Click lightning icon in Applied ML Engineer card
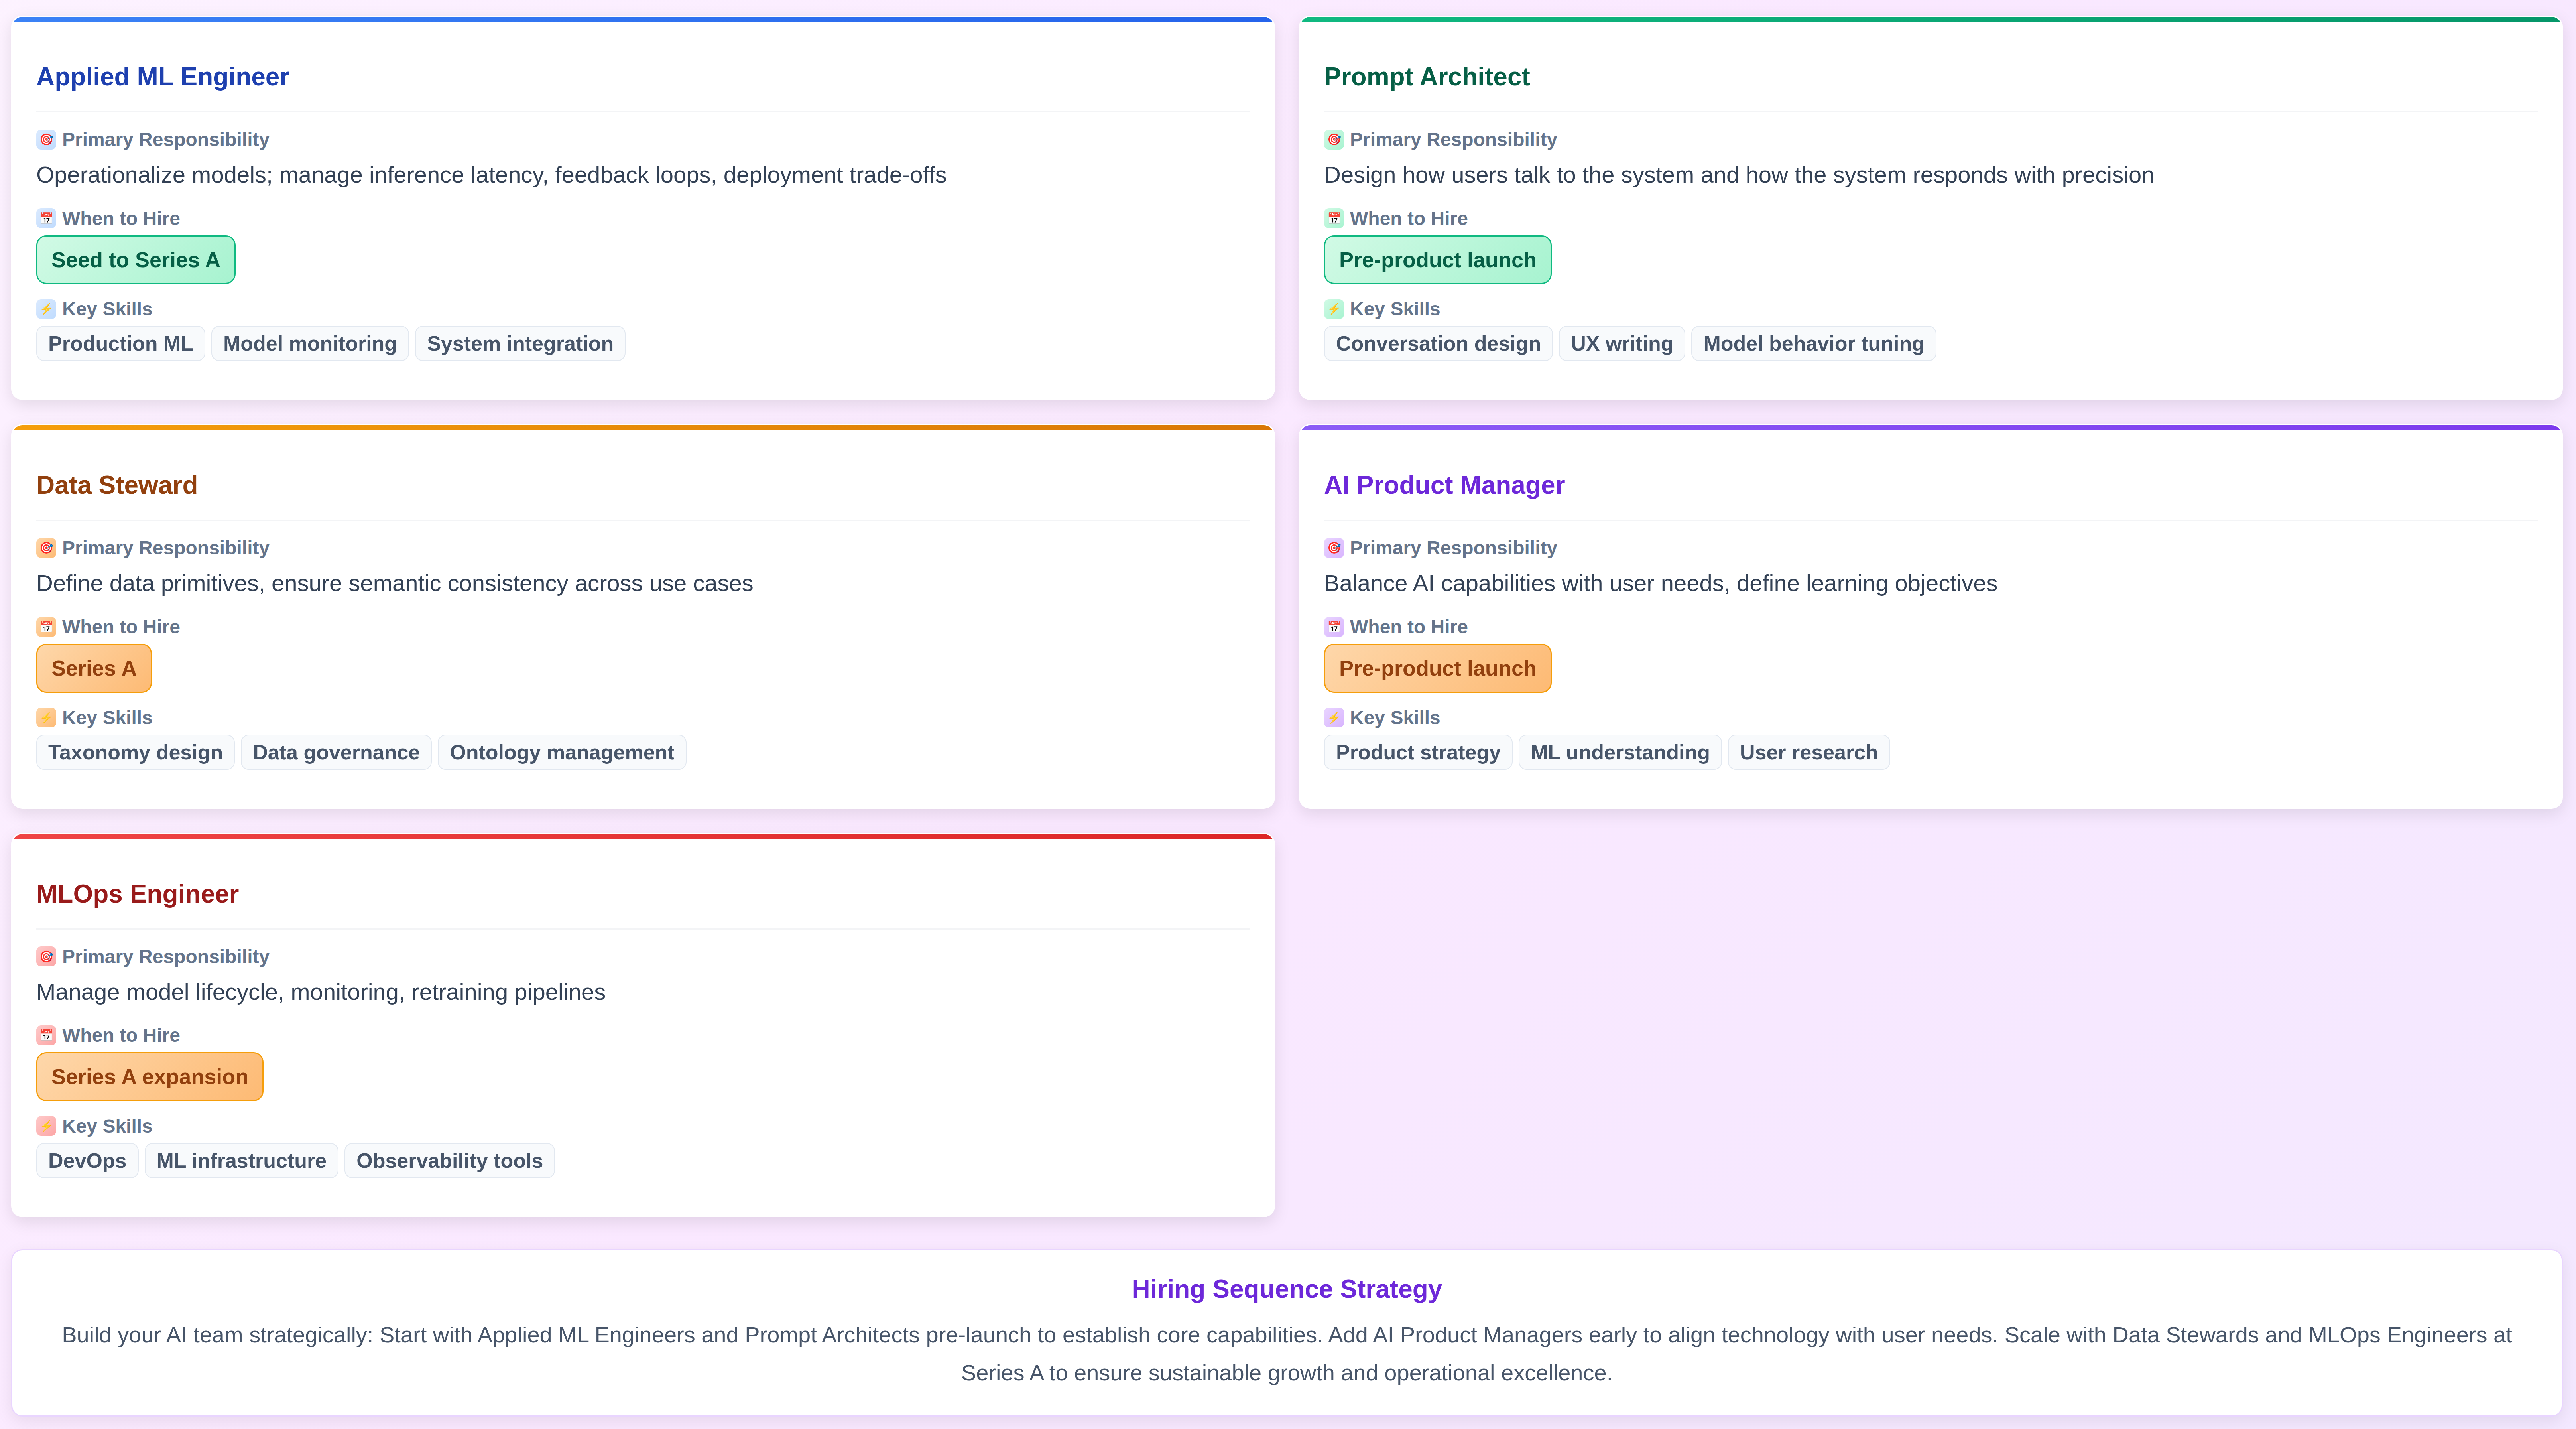This screenshot has height=1429, width=2576. coord(46,309)
